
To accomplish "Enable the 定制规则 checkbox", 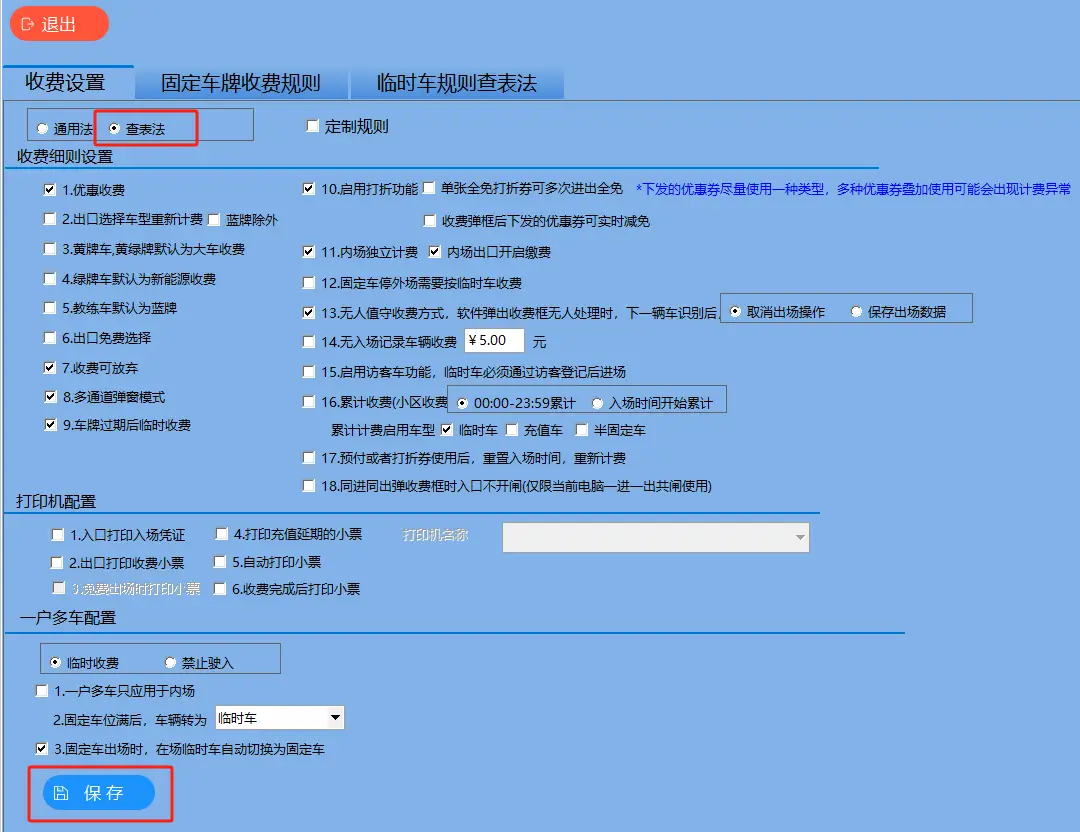I will (x=313, y=125).
